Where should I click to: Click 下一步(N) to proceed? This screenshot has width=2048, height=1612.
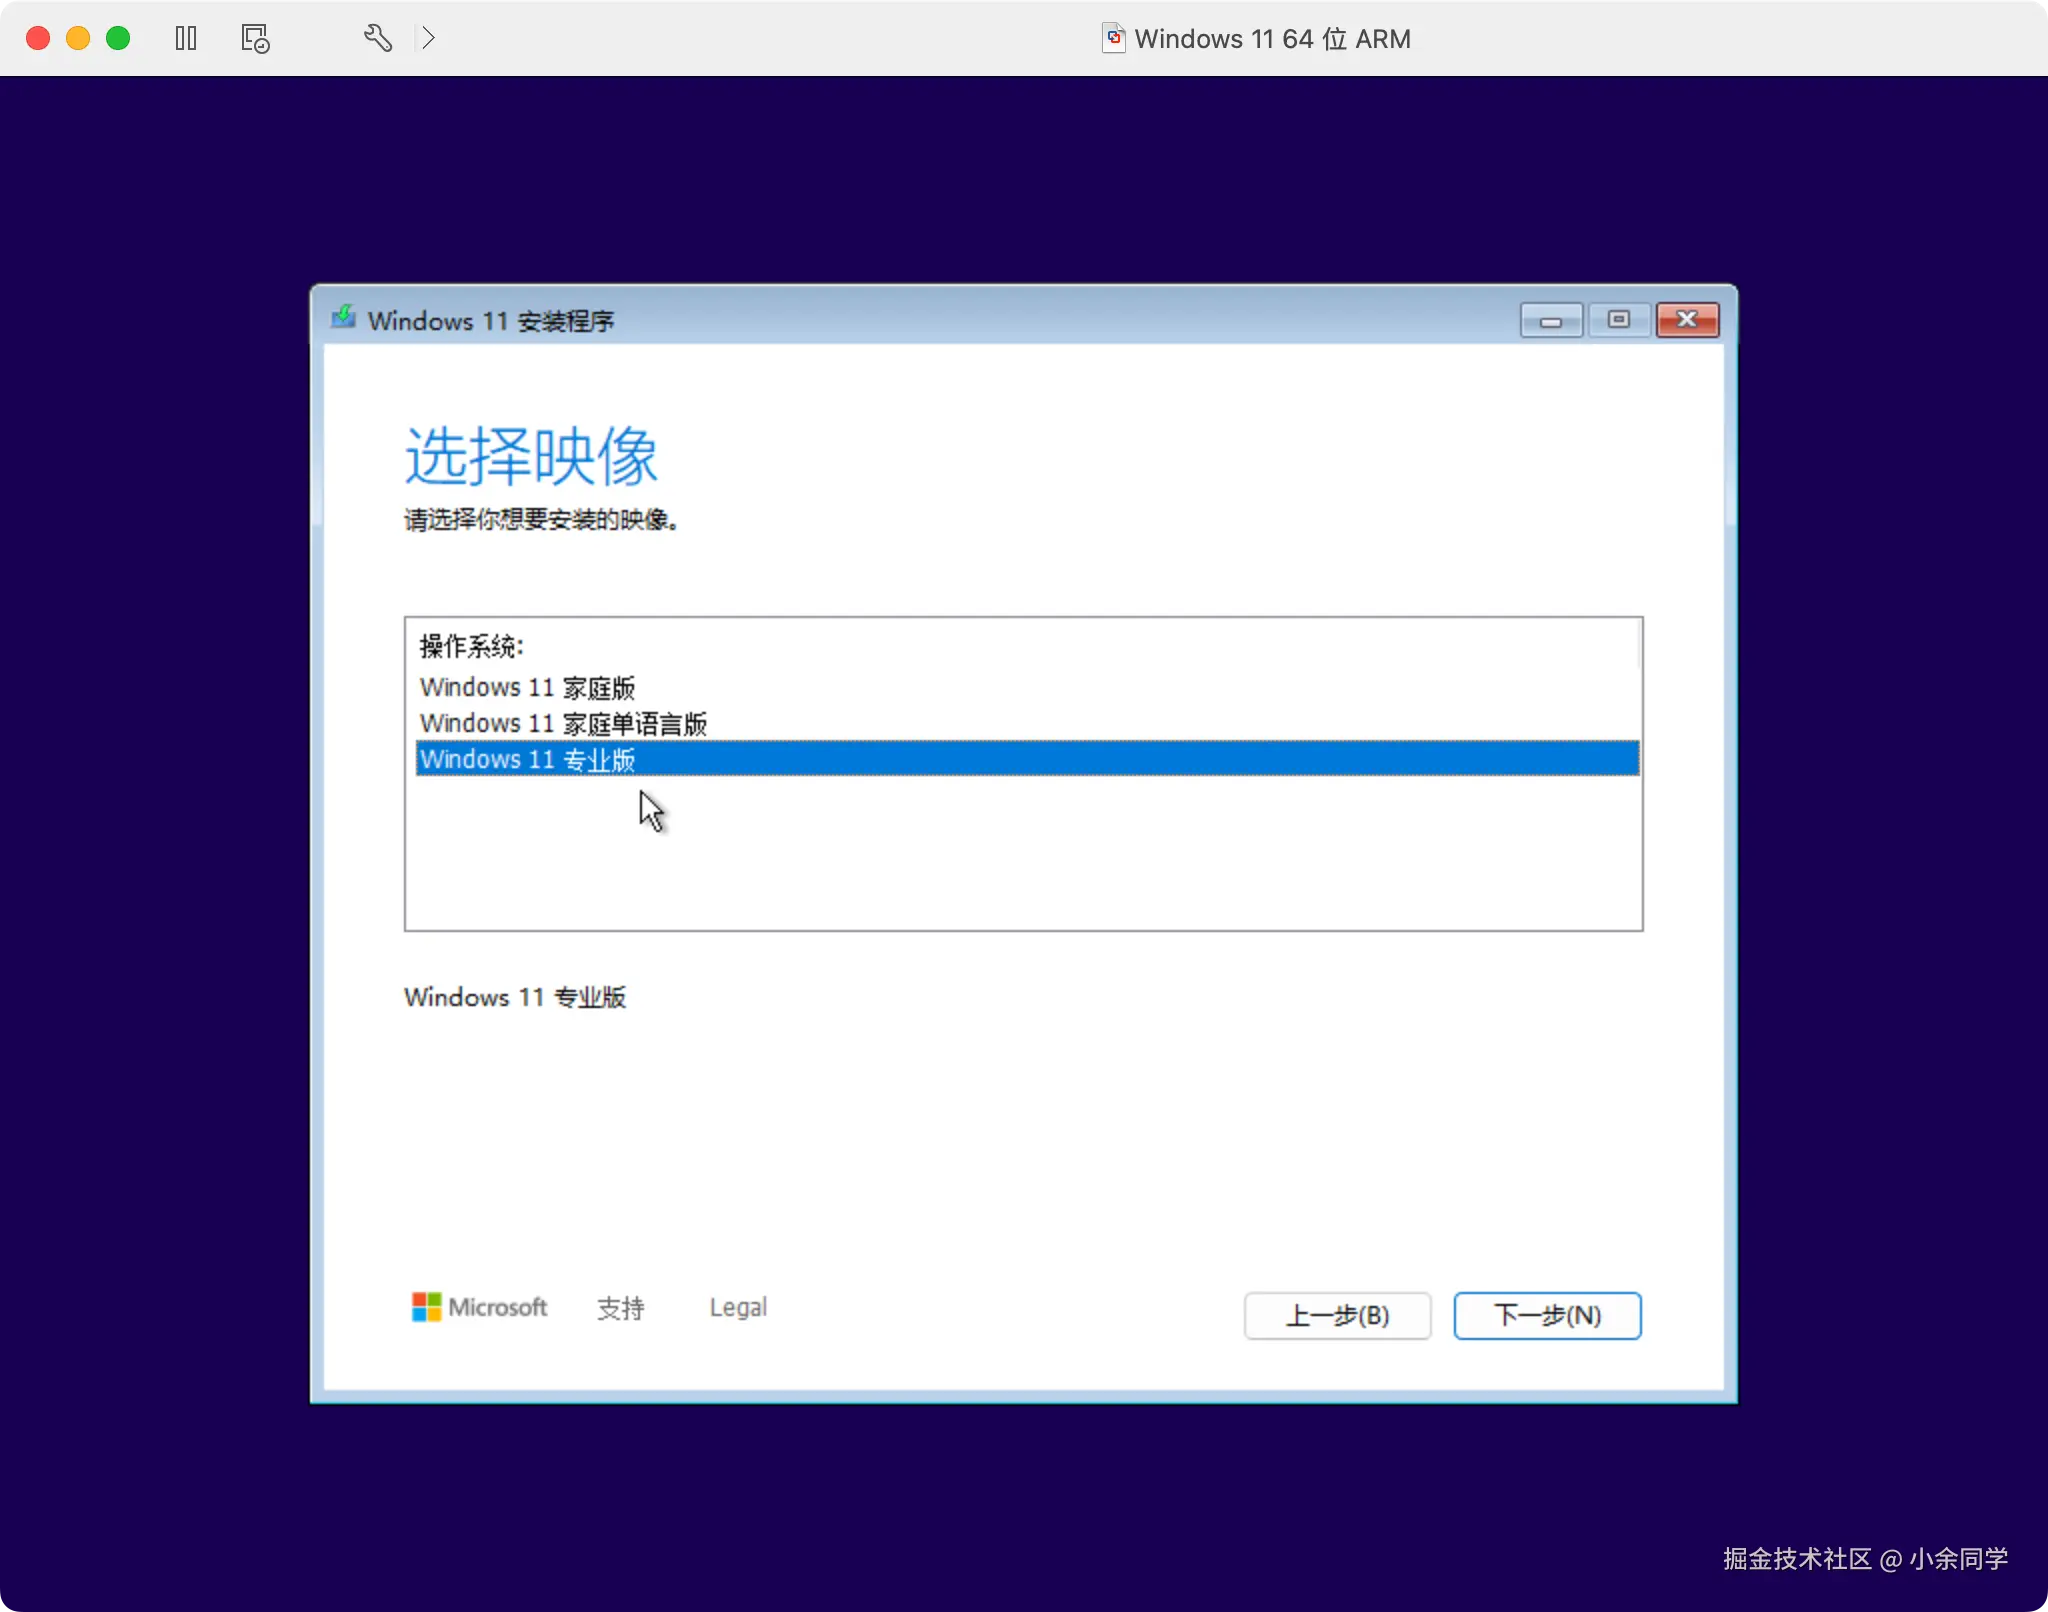1547,1316
